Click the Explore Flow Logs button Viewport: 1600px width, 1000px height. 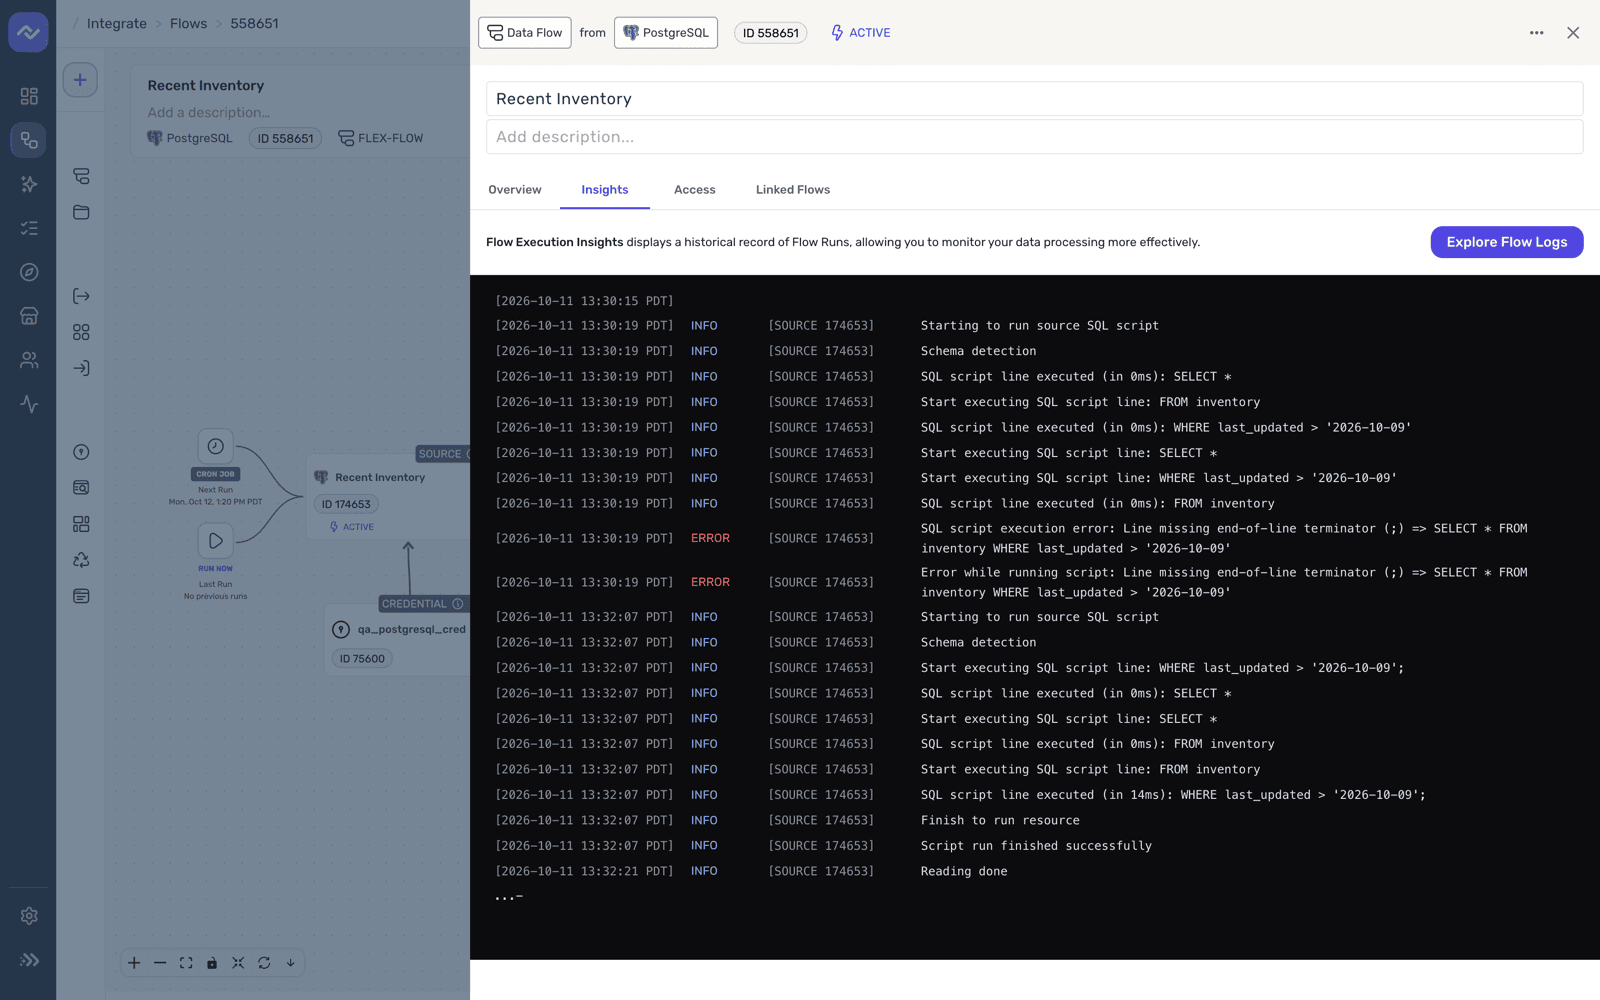coord(1507,242)
